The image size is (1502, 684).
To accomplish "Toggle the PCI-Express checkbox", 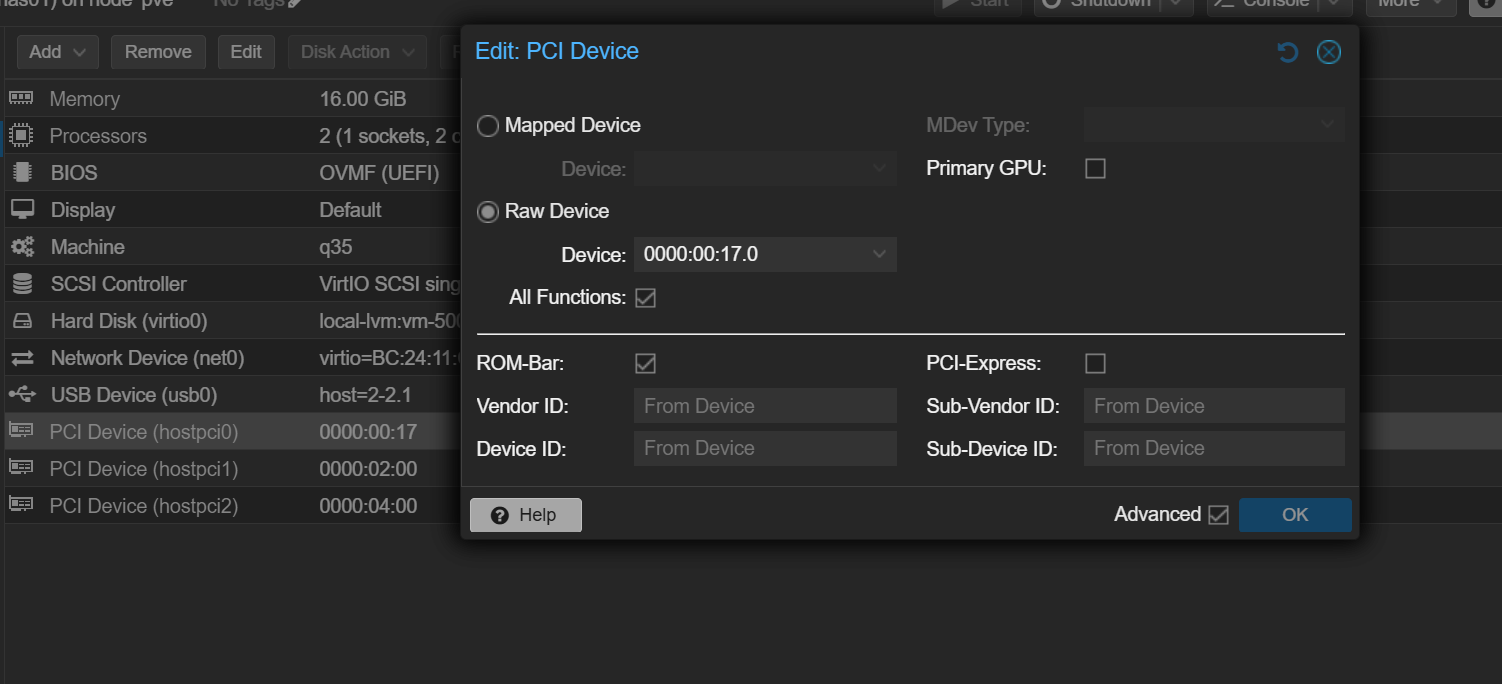I will click(1095, 364).
